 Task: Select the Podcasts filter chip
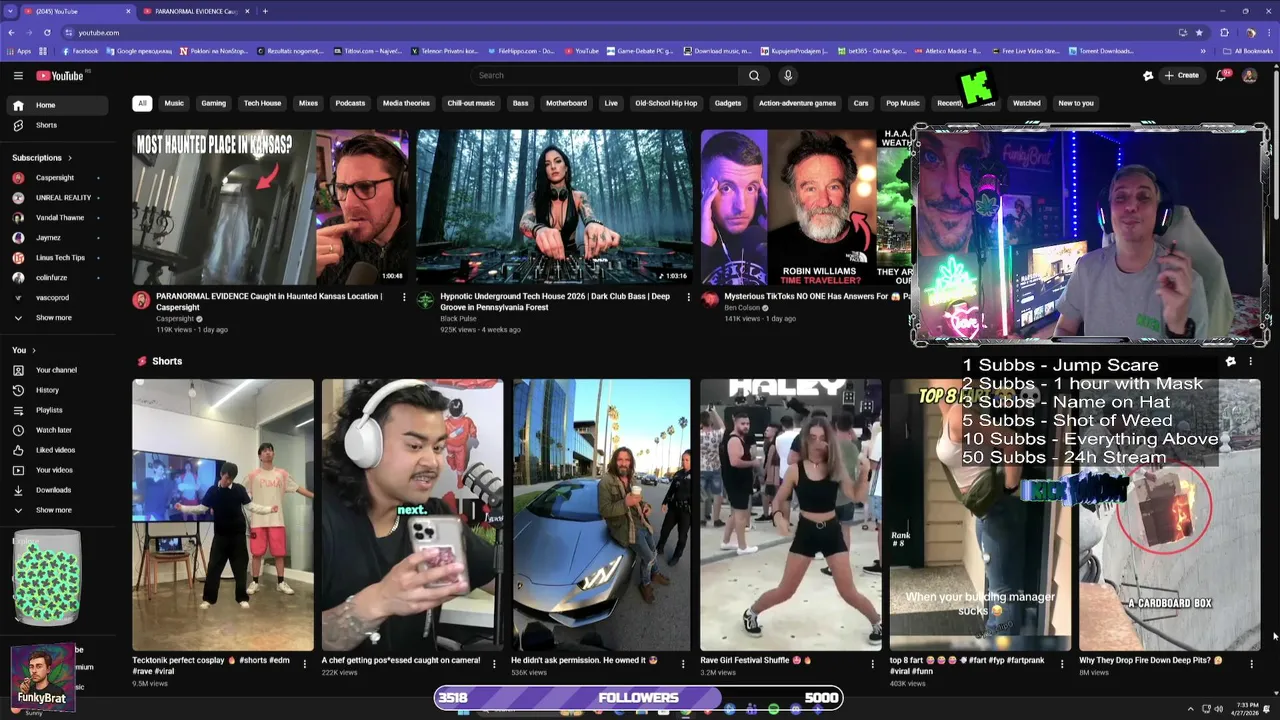click(x=350, y=103)
